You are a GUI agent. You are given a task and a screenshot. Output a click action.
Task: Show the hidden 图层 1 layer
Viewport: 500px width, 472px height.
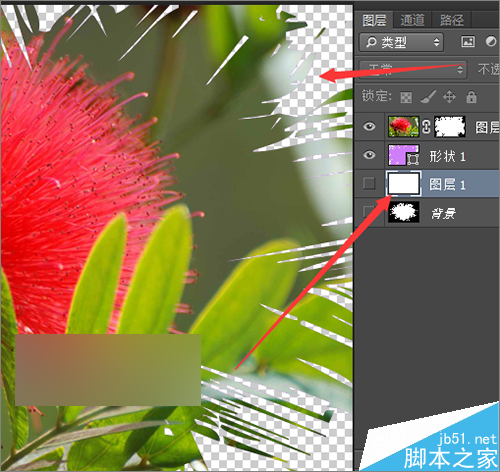point(369,183)
